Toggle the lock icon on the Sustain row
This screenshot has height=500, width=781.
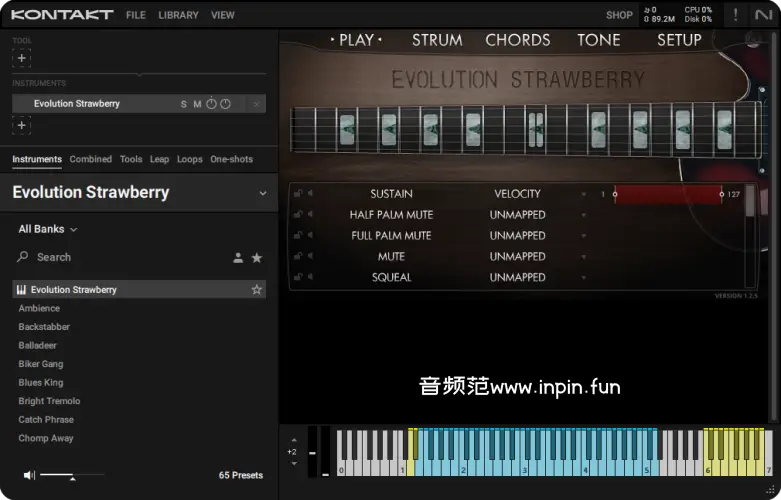pyautogui.click(x=298, y=194)
